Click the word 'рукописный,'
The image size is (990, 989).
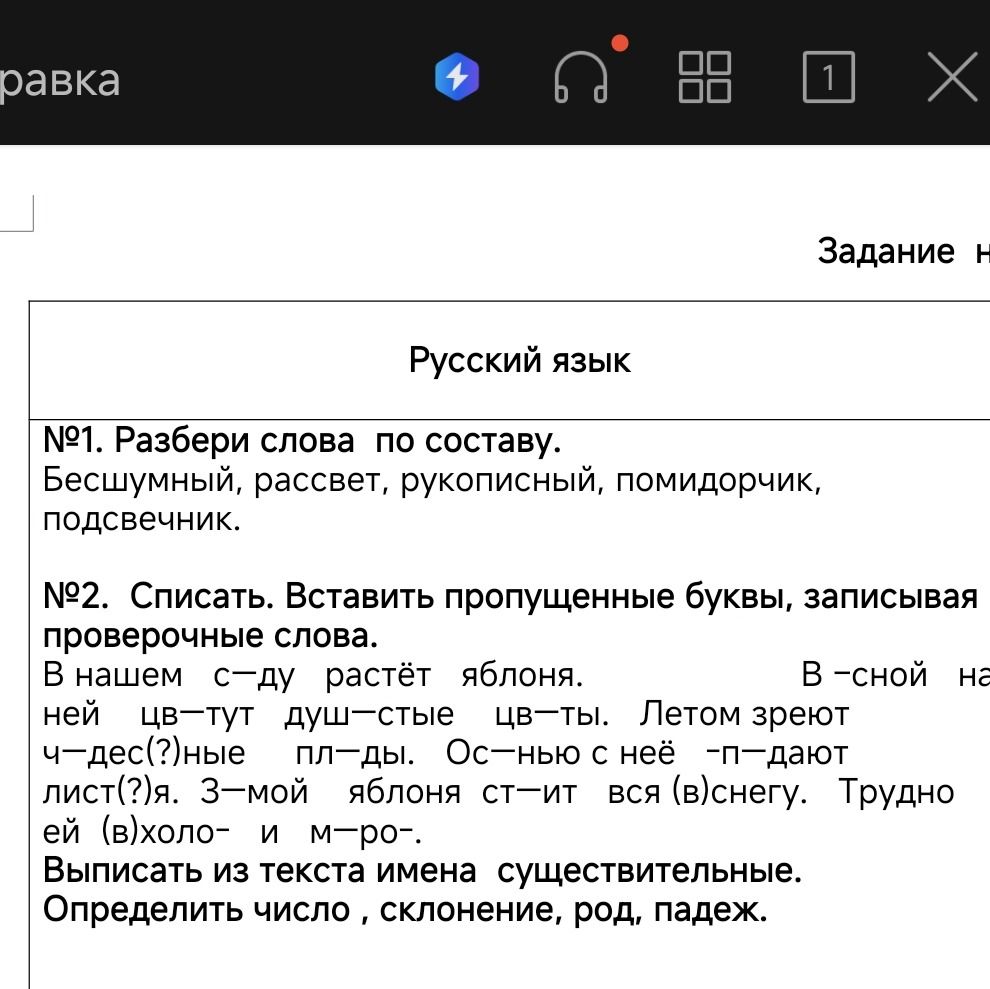(502, 480)
